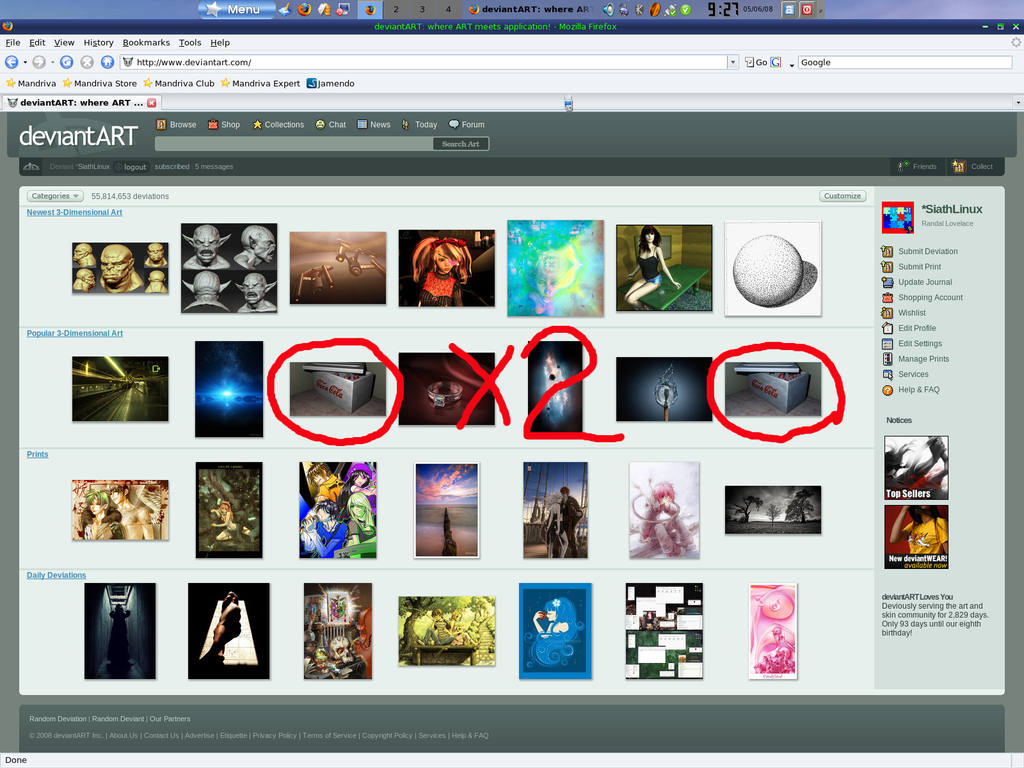This screenshot has height=768, width=1024.
Task: Open the Prints section link
Action: [37, 455]
